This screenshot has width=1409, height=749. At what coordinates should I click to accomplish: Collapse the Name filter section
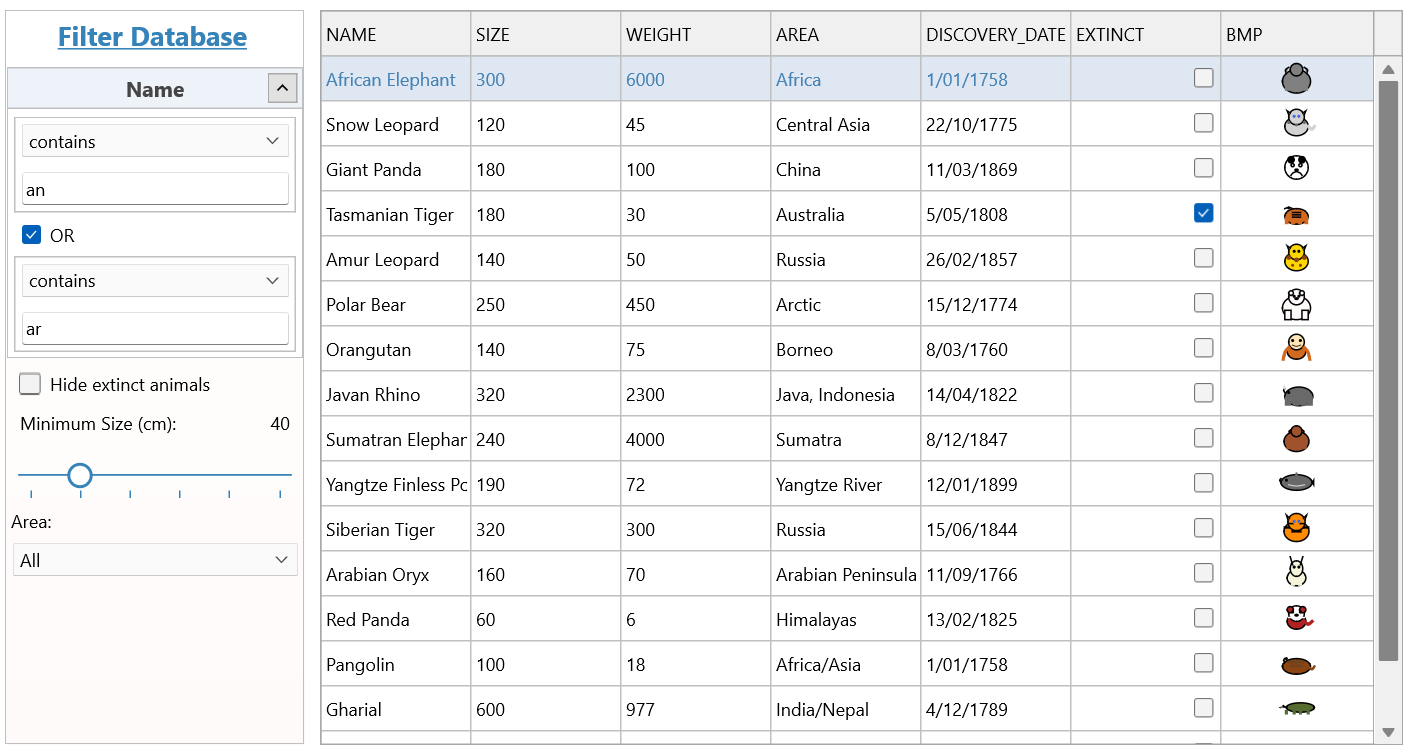282,89
